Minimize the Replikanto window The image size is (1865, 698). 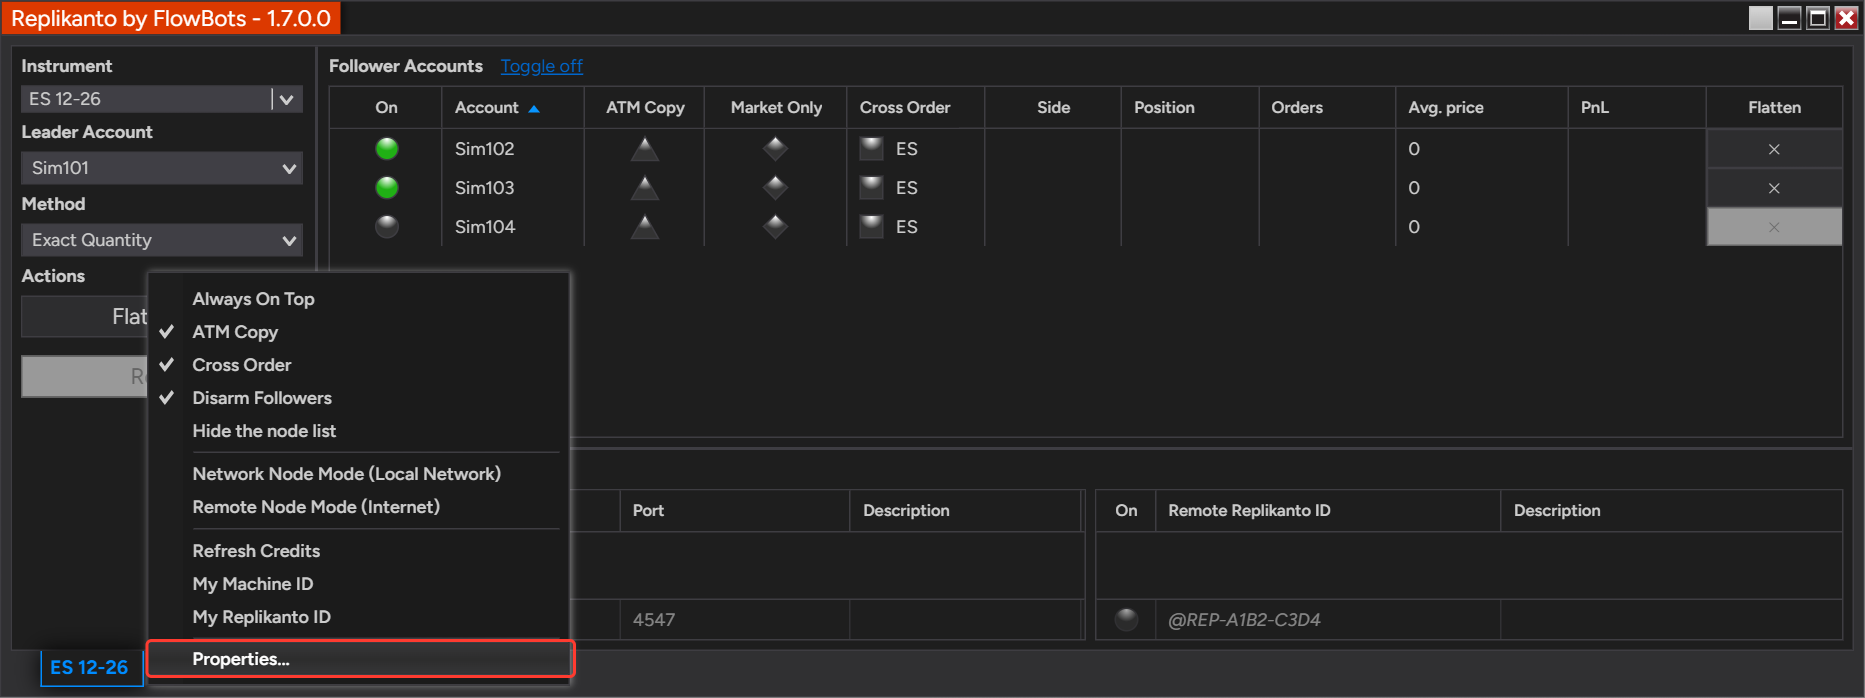coord(1790,18)
